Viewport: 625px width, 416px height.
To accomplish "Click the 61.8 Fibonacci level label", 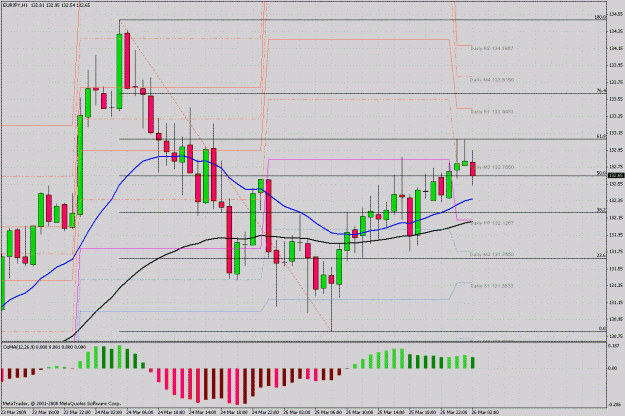I will 601,136.
